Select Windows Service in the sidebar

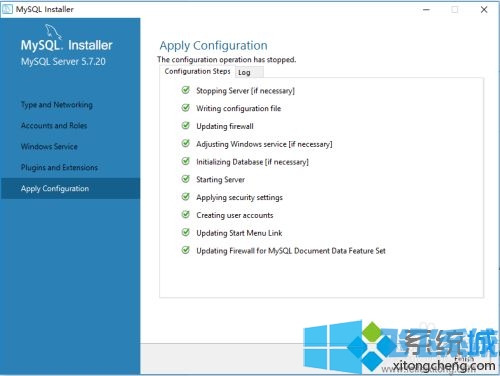coord(49,147)
